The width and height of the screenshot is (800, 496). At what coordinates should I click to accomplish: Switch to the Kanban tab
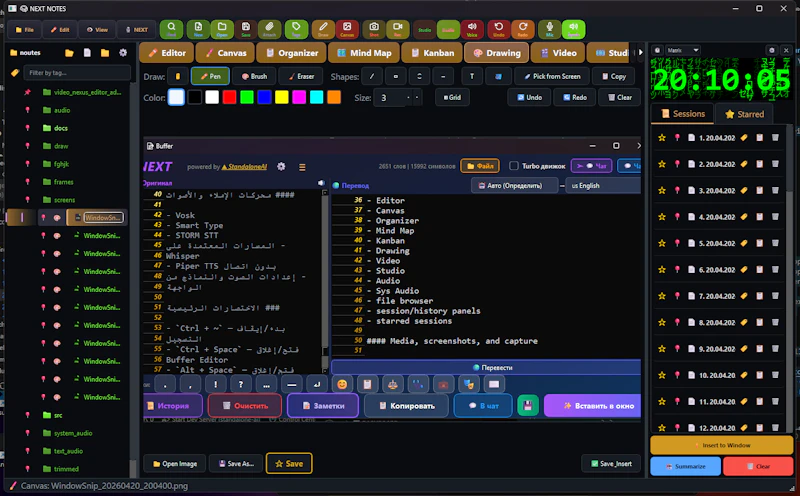point(433,53)
